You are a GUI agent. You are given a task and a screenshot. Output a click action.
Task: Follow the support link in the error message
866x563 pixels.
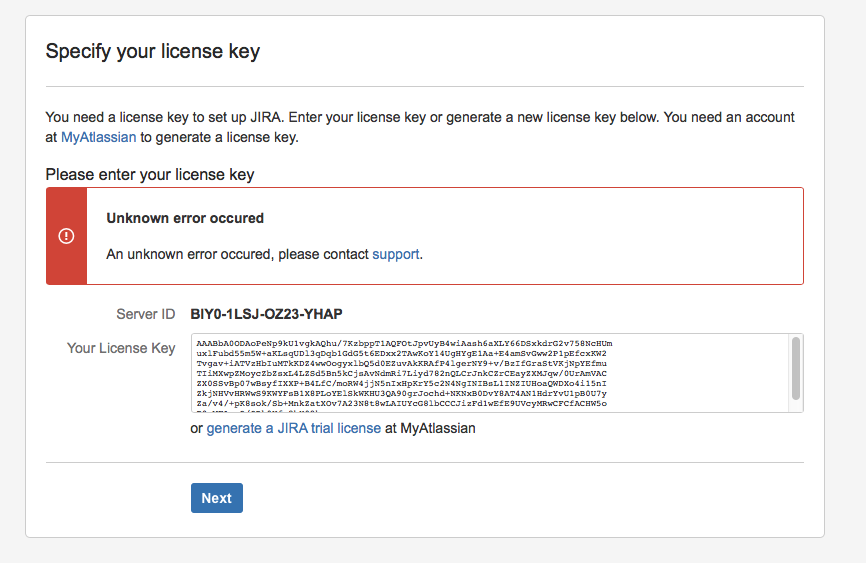(x=395, y=254)
